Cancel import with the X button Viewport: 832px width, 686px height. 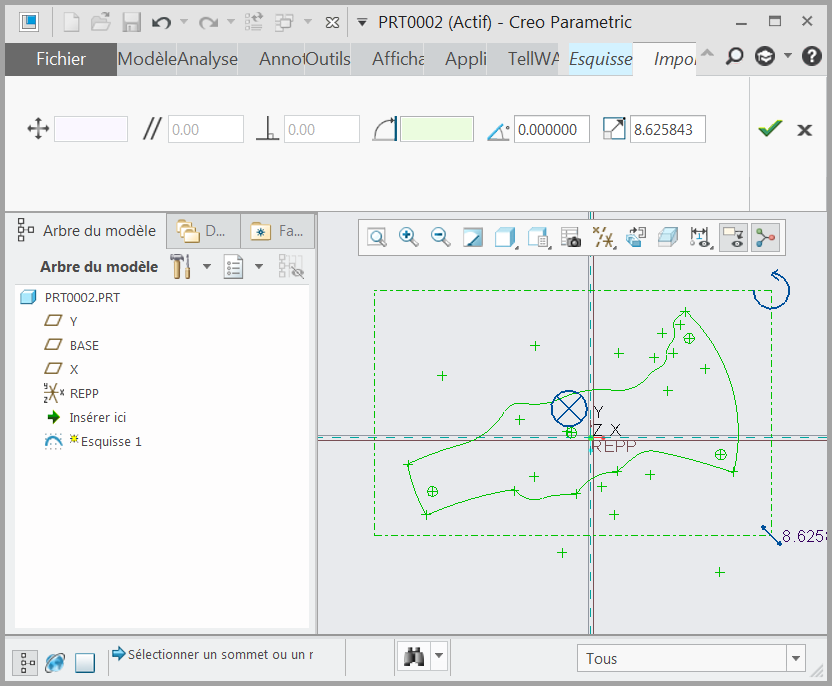click(x=804, y=130)
